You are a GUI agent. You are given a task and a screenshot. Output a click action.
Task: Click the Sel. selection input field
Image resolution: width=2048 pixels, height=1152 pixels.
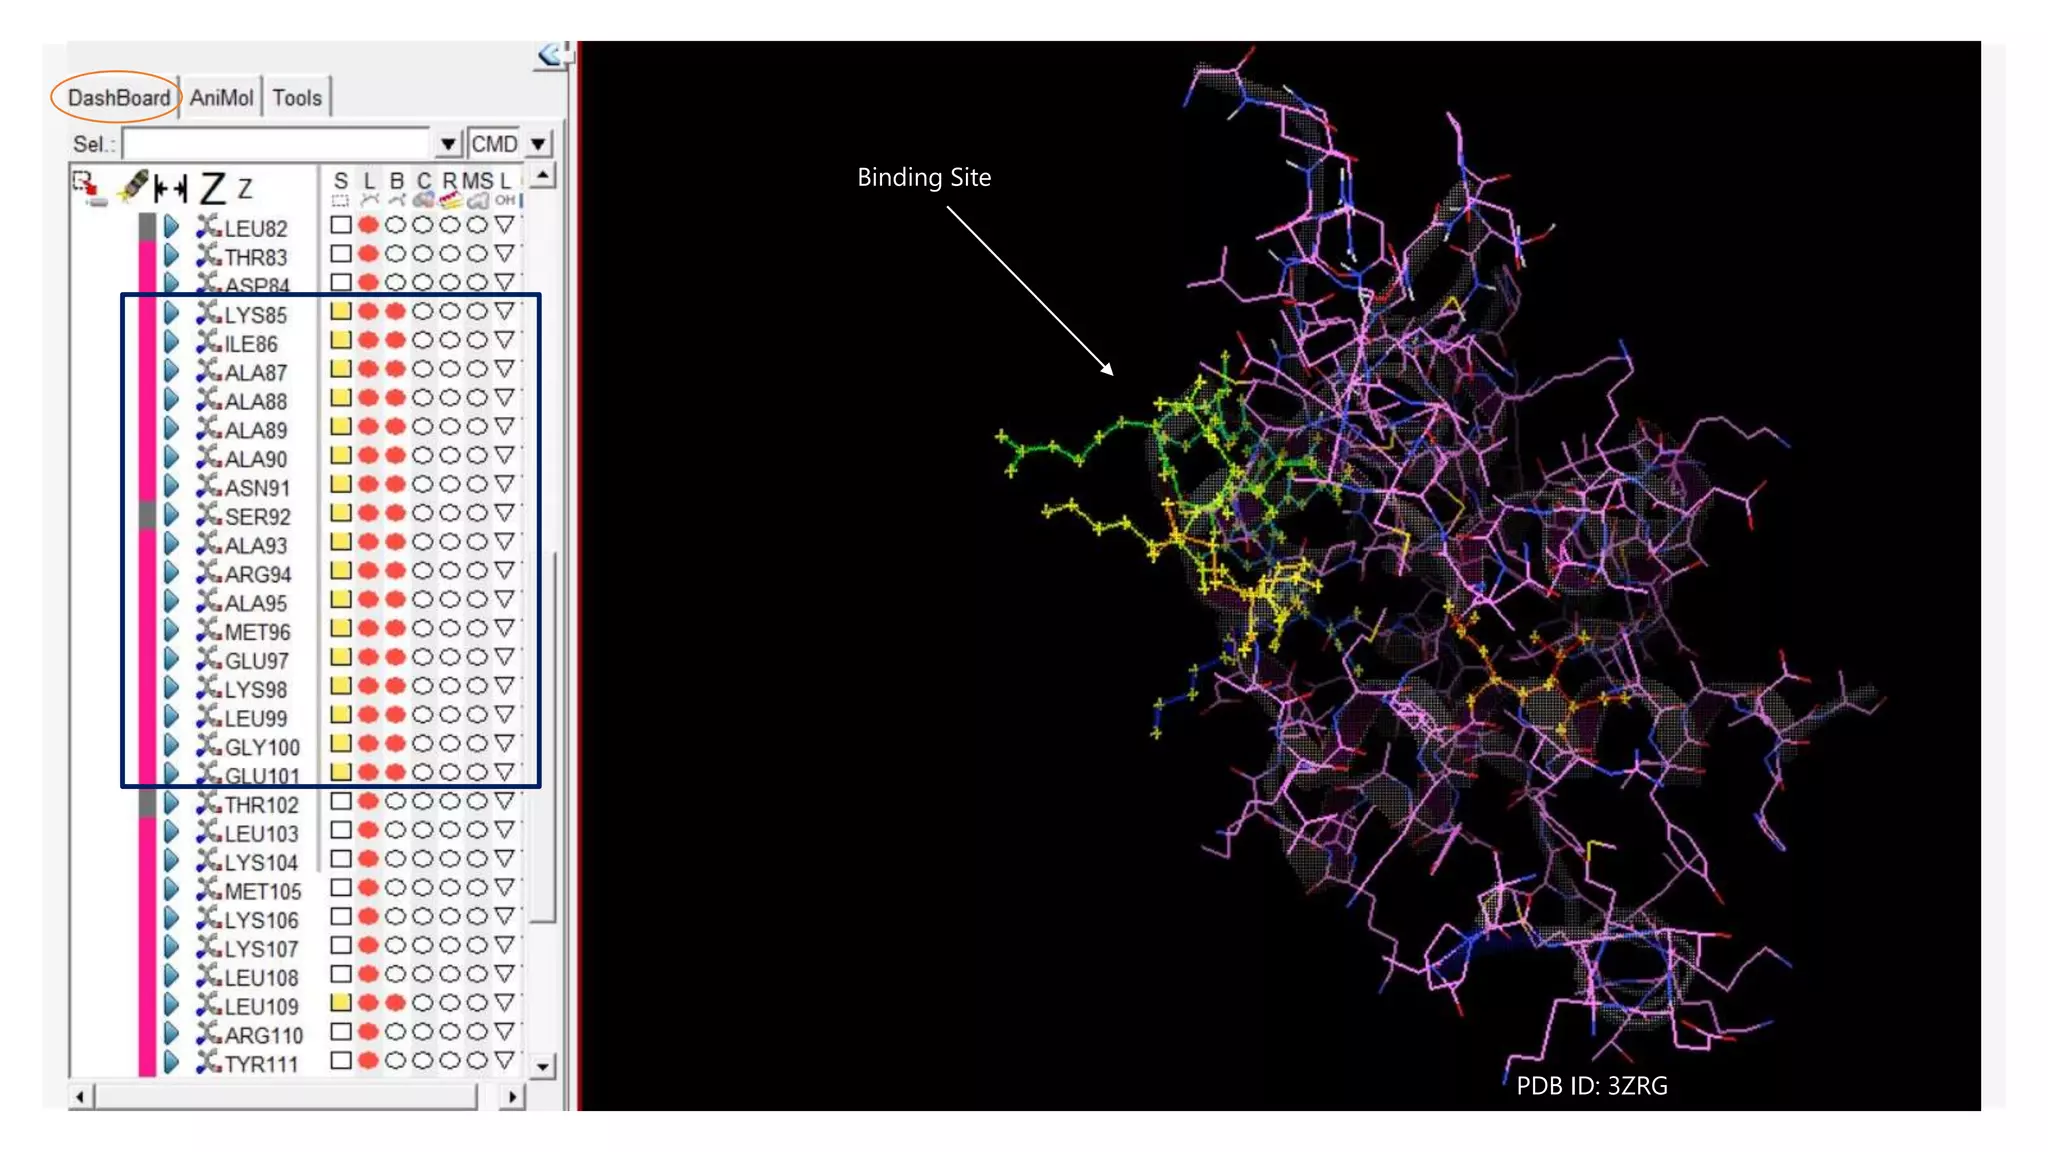(276, 144)
